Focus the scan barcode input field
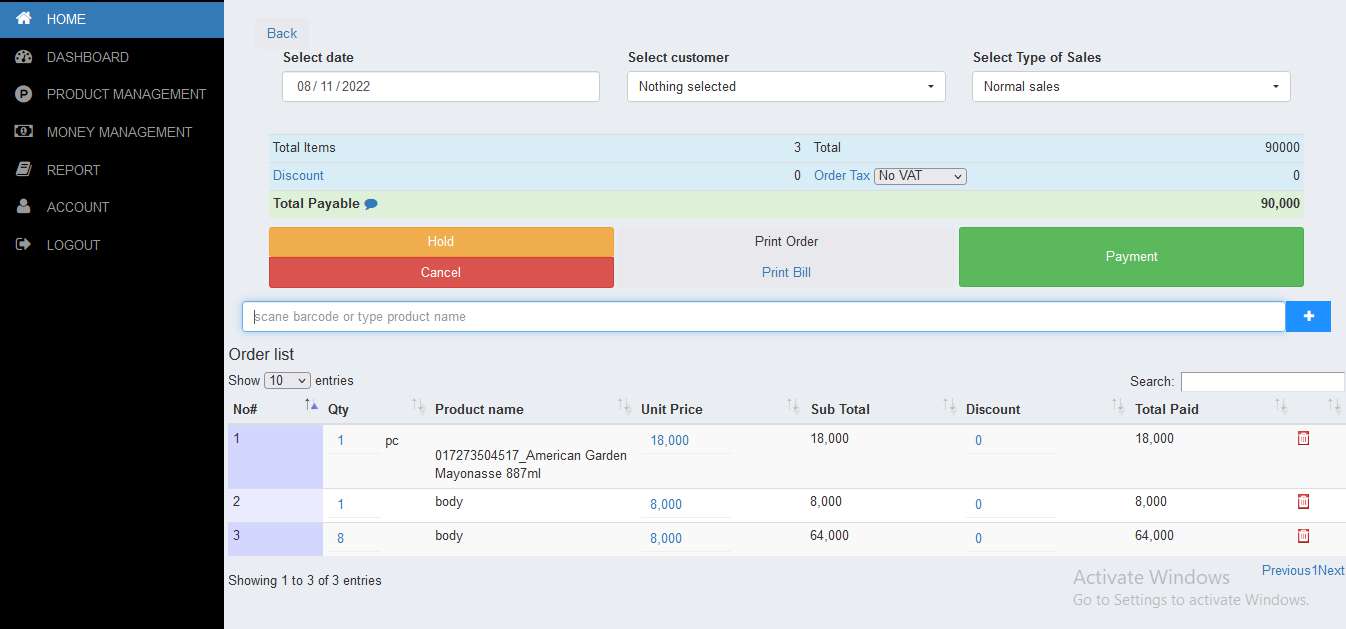Image resolution: width=1346 pixels, height=629 pixels. tap(763, 317)
